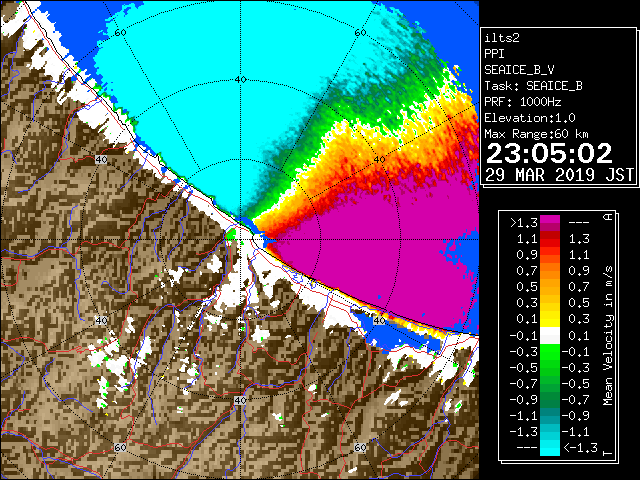Image resolution: width=640 pixels, height=480 pixels.
Task: Click the timestamp '23:05:02'
Action: (549, 153)
